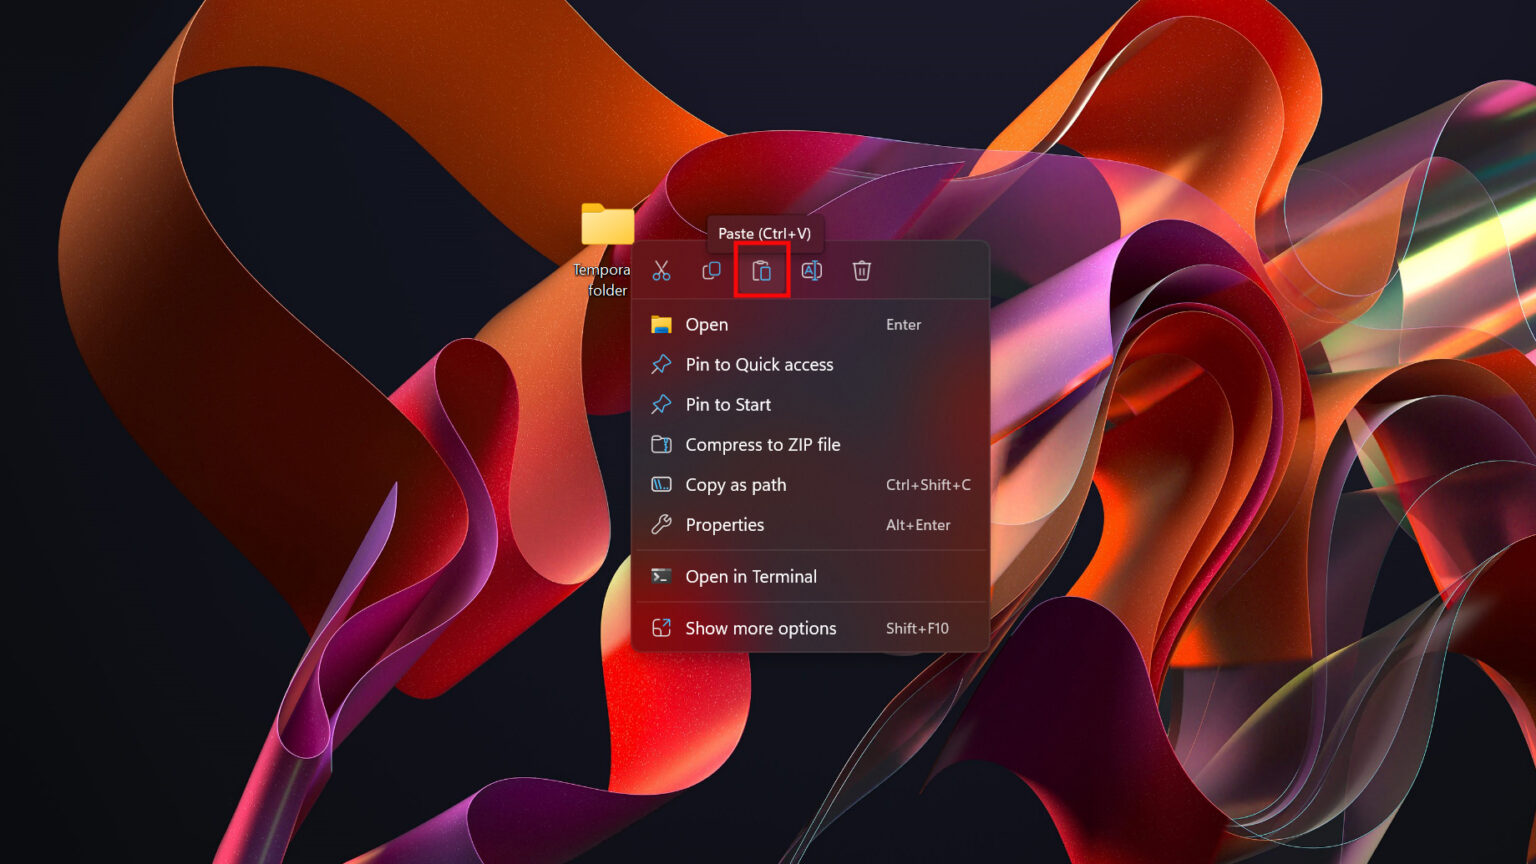
Task: Click the Show more options icon
Action: point(661,628)
